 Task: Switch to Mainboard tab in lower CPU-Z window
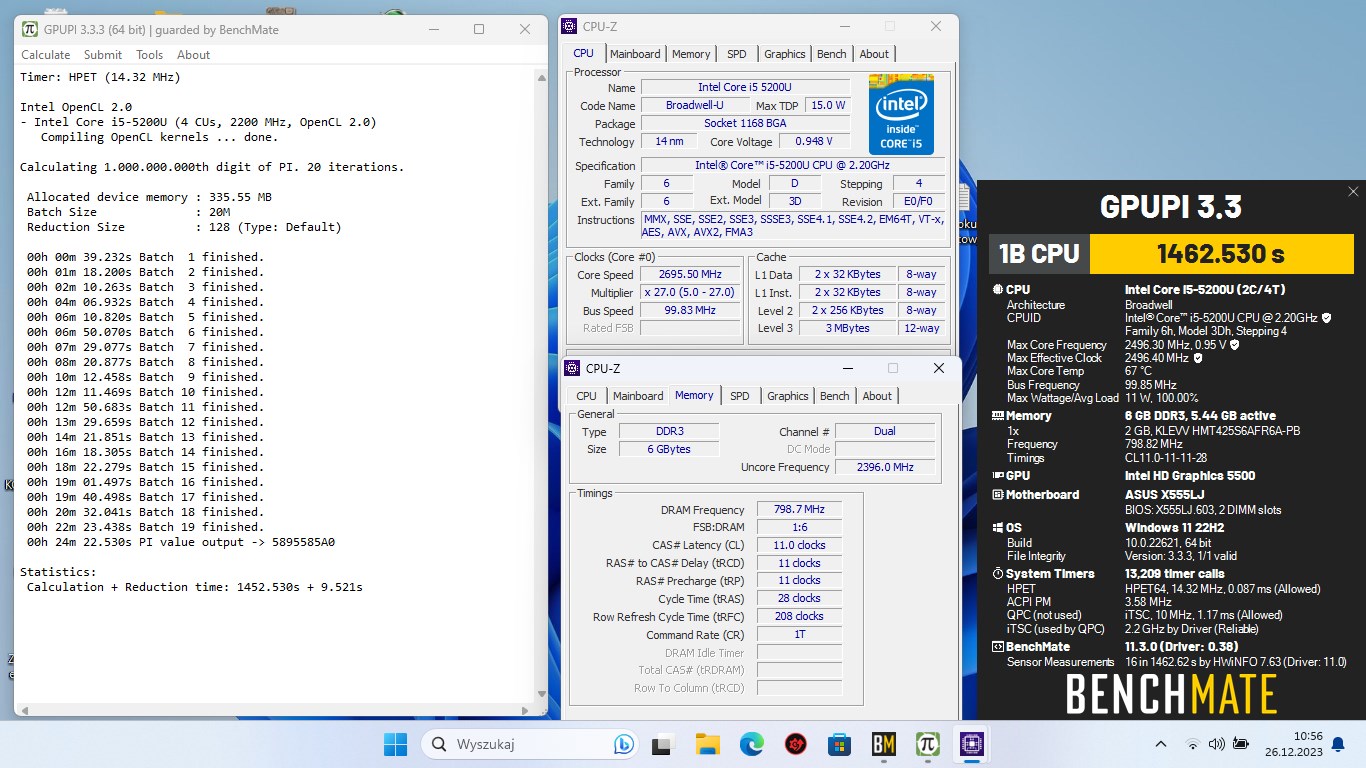tap(638, 396)
